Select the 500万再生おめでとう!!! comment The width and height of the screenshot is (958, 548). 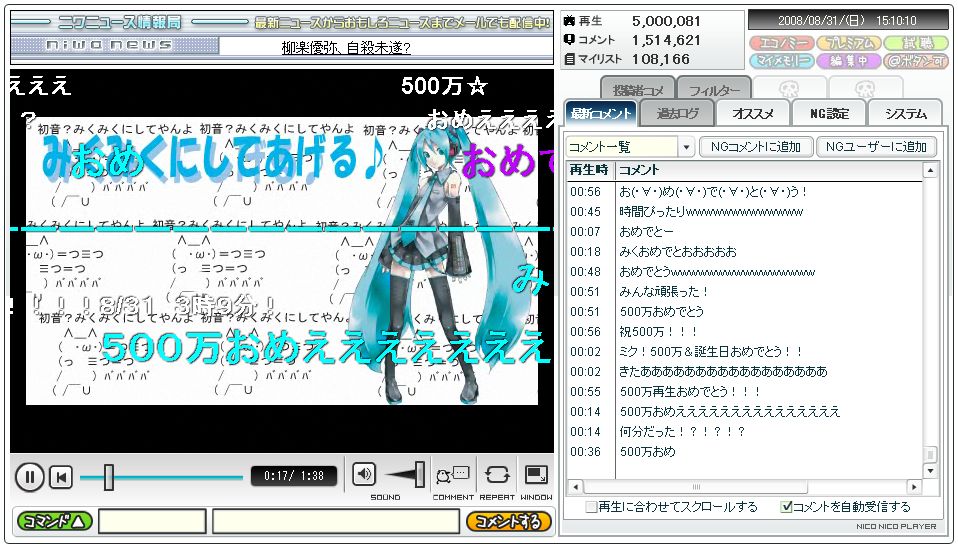point(745,392)
